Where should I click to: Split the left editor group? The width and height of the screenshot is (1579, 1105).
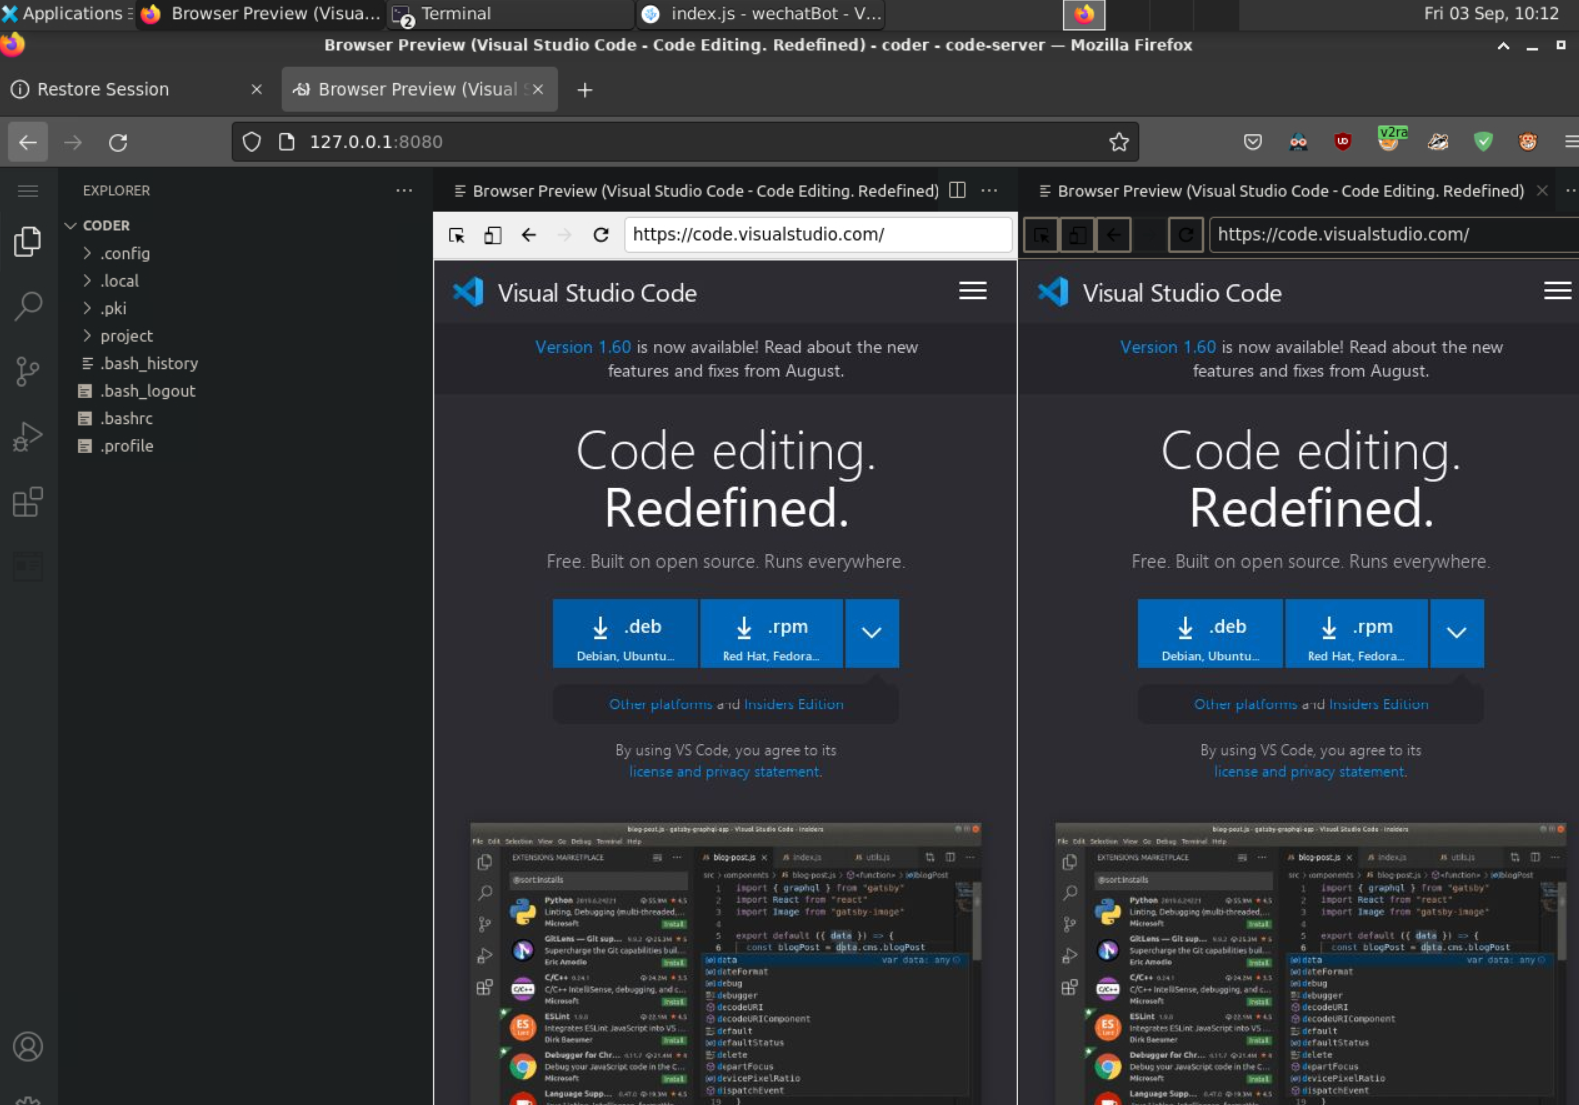[957, 190]
